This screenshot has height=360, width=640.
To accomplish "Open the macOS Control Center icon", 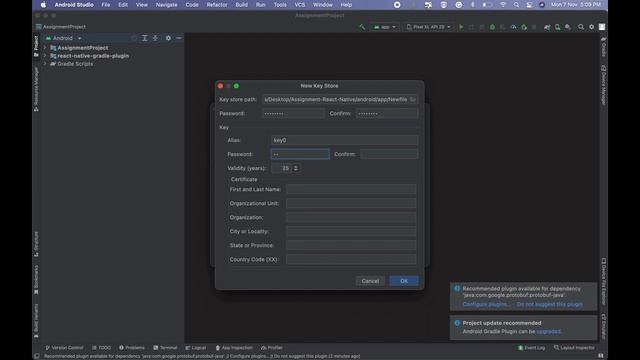I will (x=529, y=5).
